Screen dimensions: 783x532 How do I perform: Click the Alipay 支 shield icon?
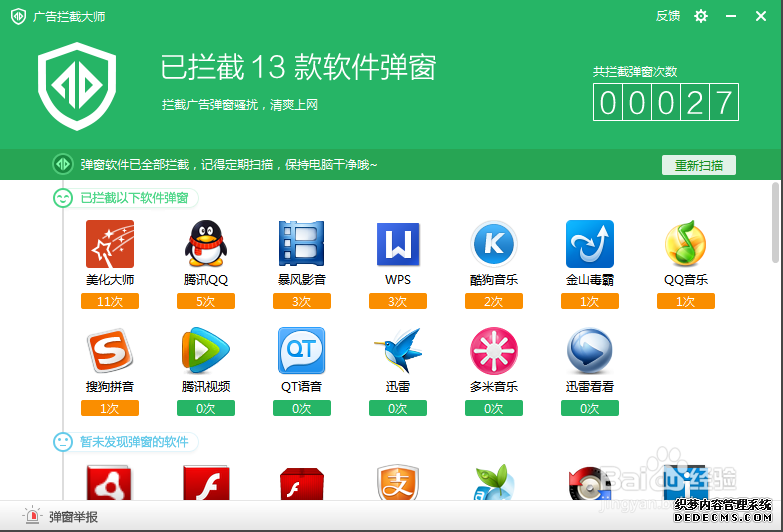398,482
